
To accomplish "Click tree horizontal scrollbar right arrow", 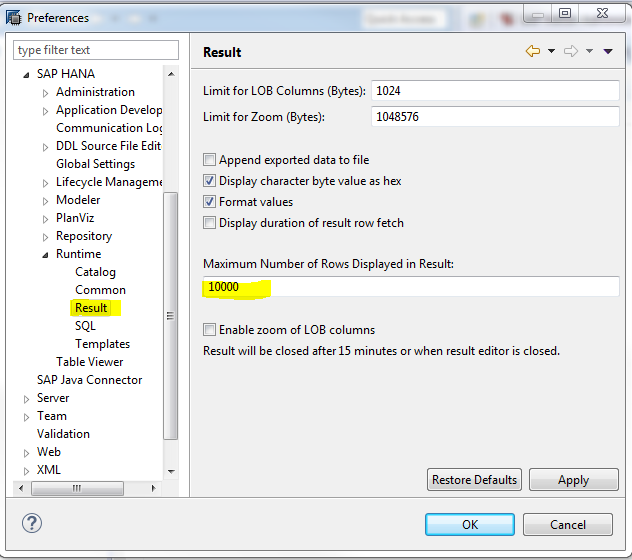I will click(x=154, y=489).
